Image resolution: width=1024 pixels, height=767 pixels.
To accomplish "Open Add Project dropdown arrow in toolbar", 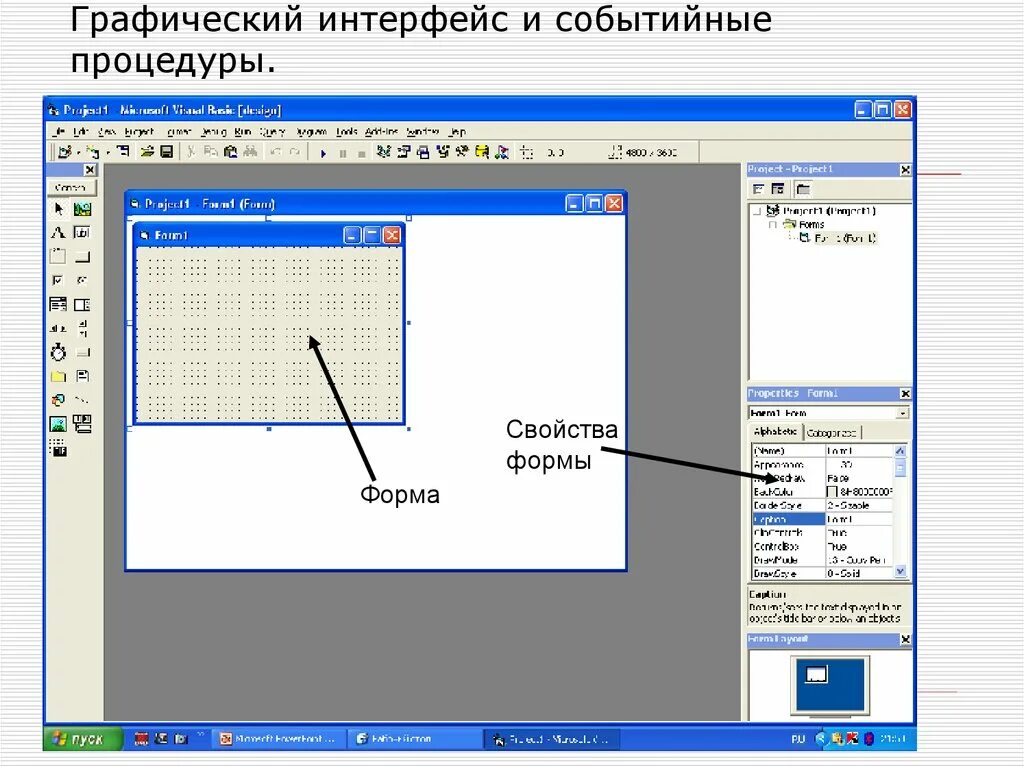I will pos(77,153).
